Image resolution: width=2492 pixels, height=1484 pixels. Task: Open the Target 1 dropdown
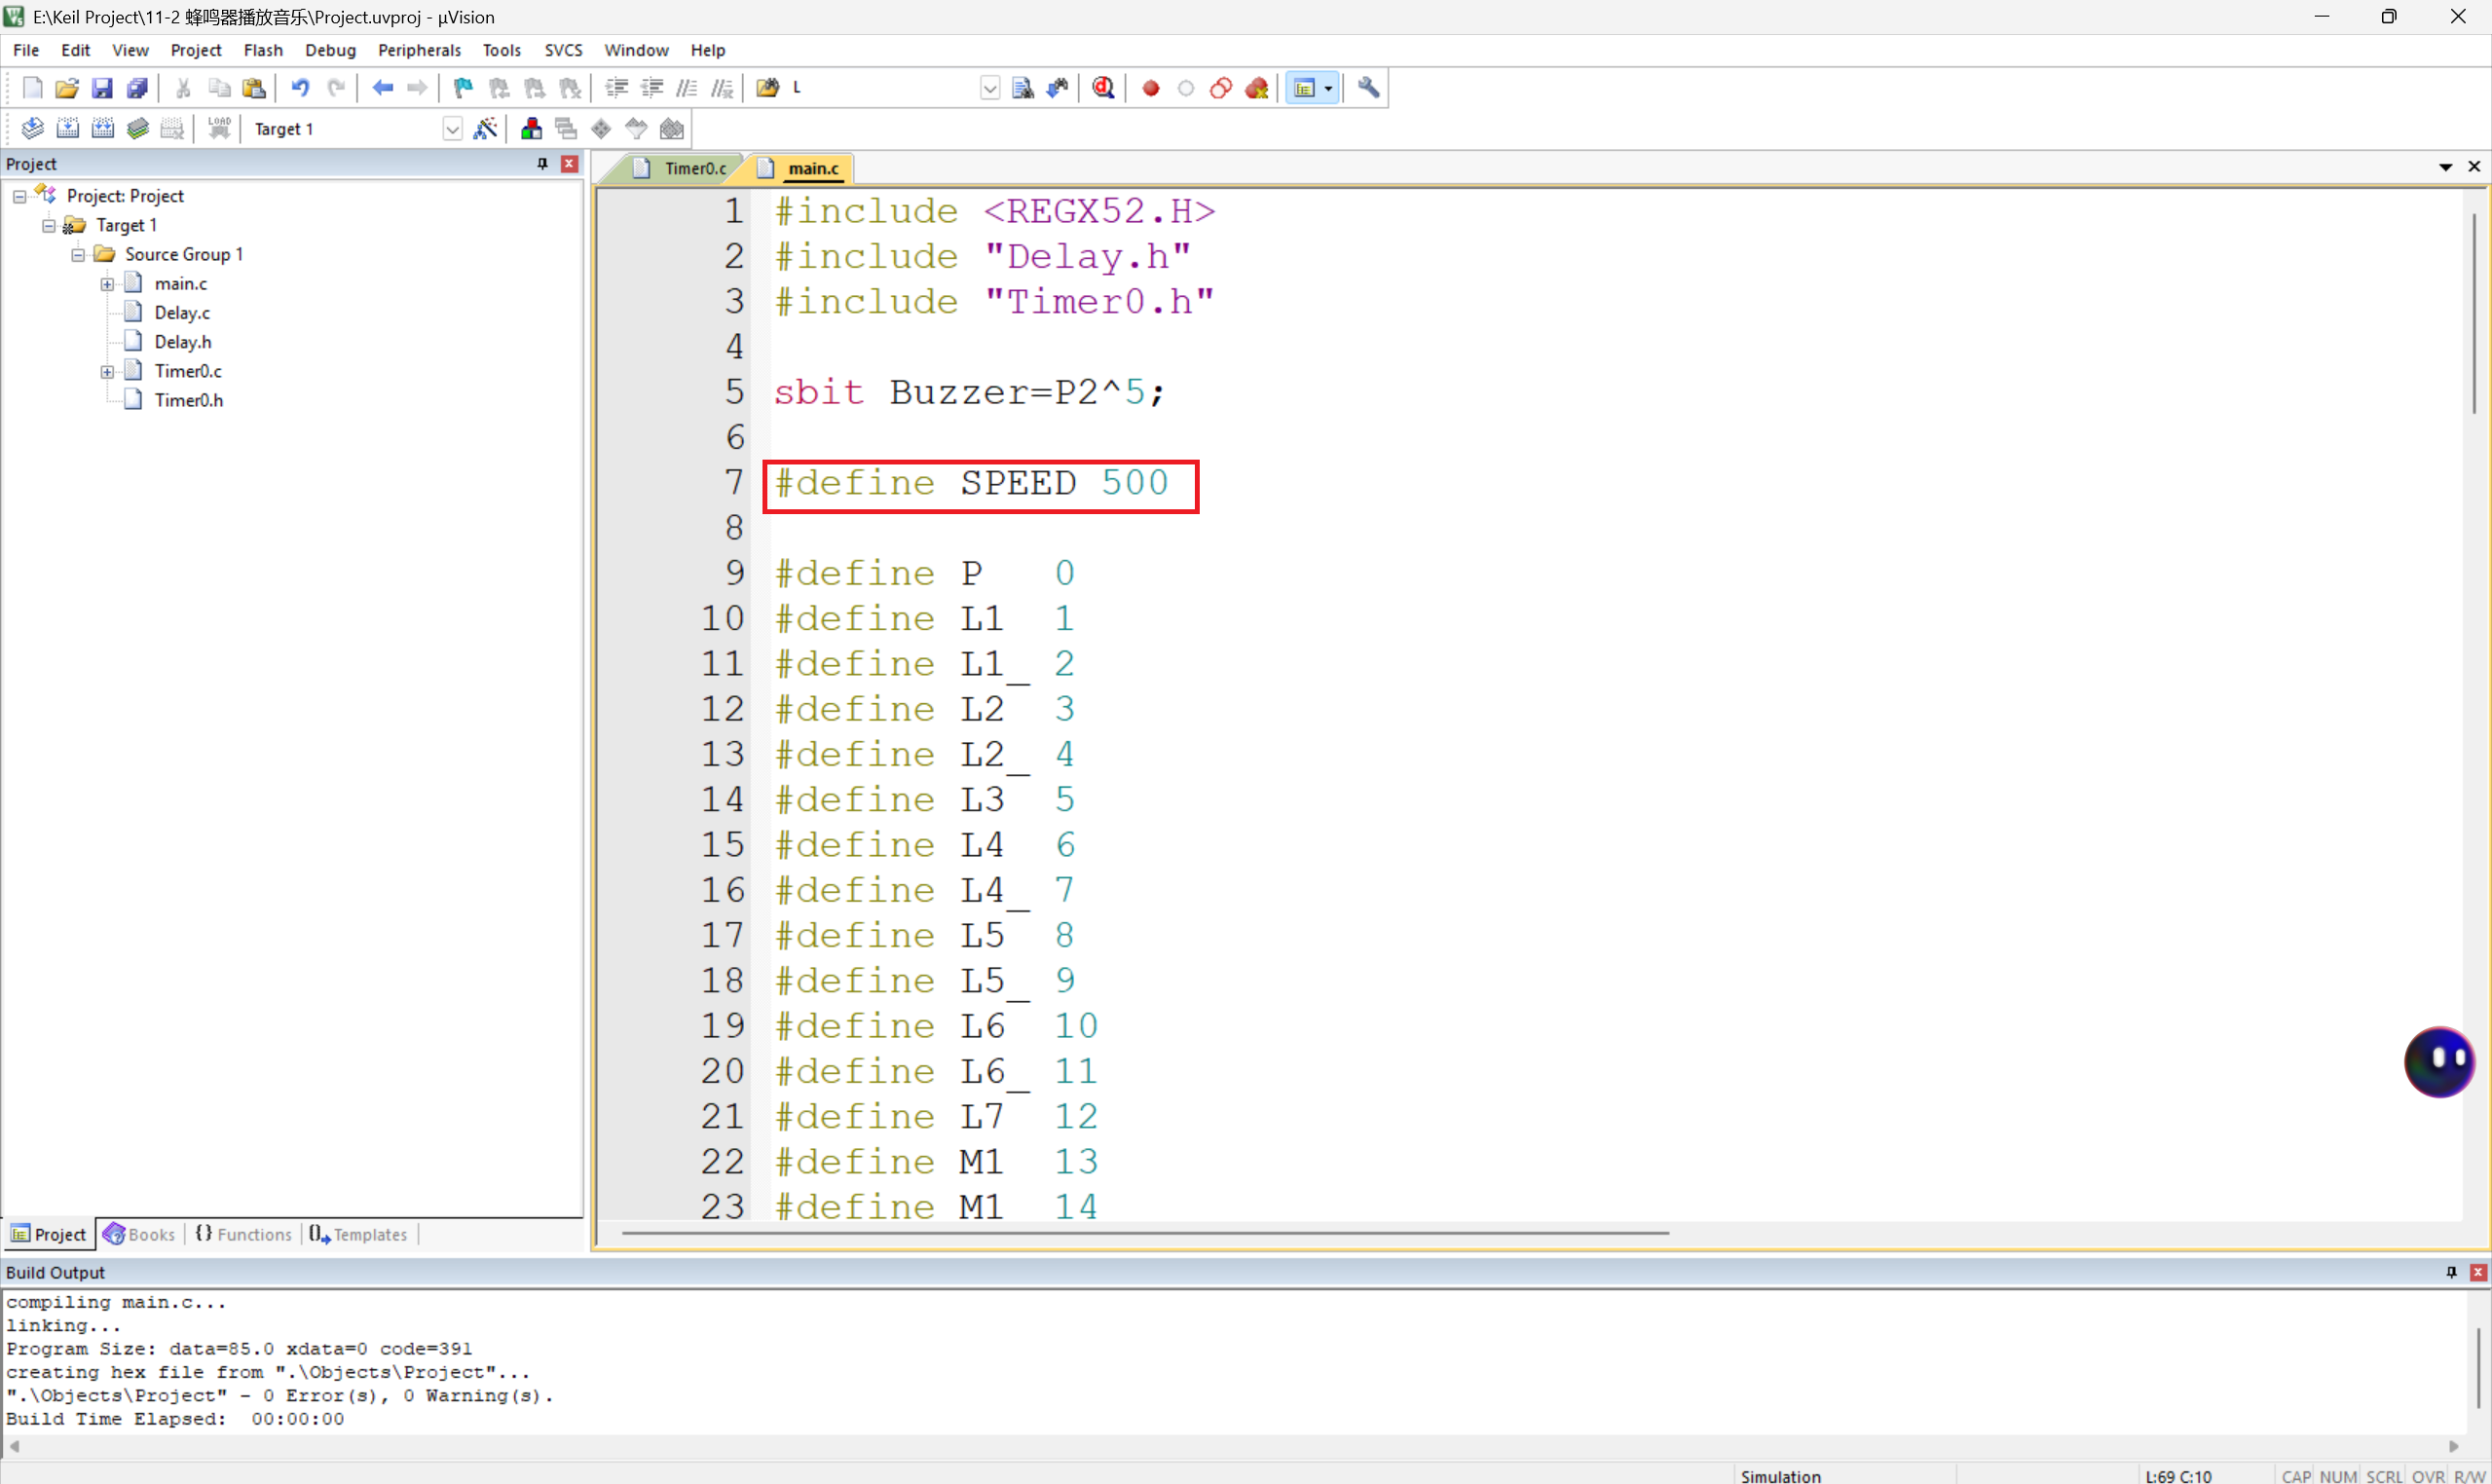pyautogui.click(x=452, y=129)
